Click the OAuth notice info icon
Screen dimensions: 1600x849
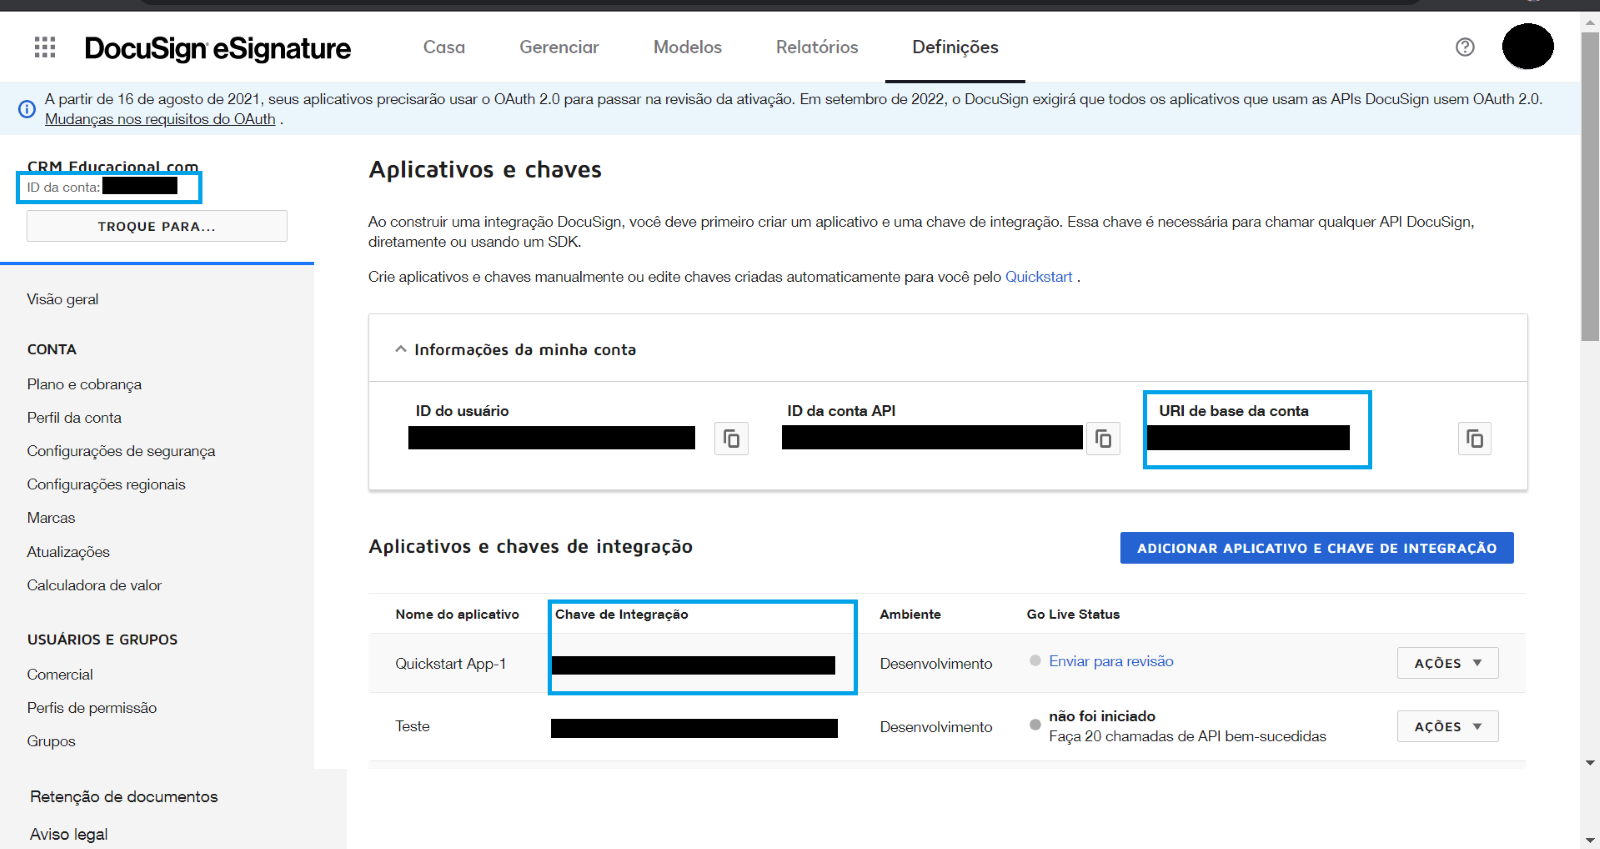27,109
